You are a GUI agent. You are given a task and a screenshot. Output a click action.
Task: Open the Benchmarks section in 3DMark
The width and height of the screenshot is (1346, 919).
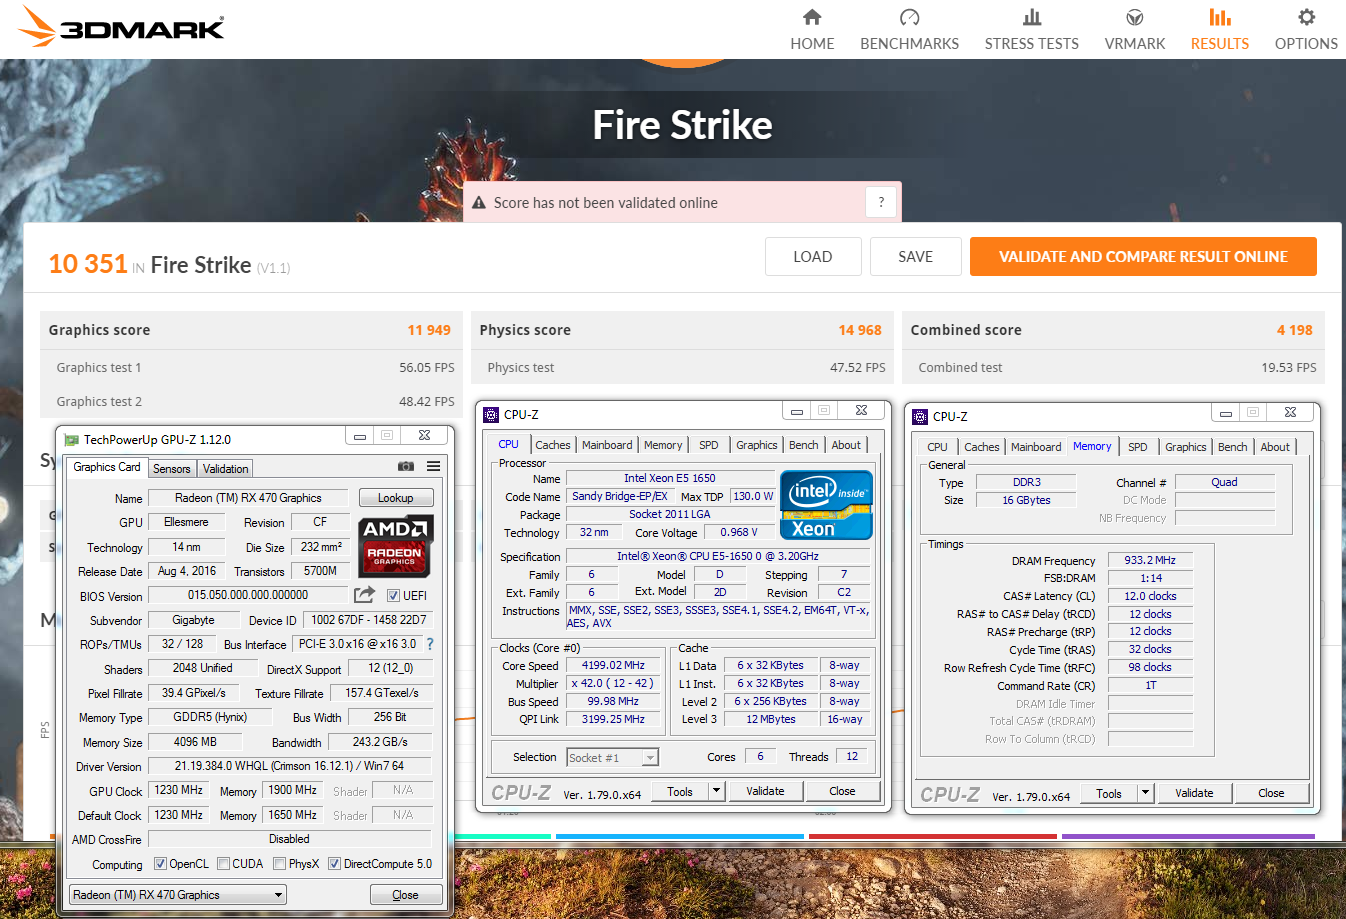point(909,30)
